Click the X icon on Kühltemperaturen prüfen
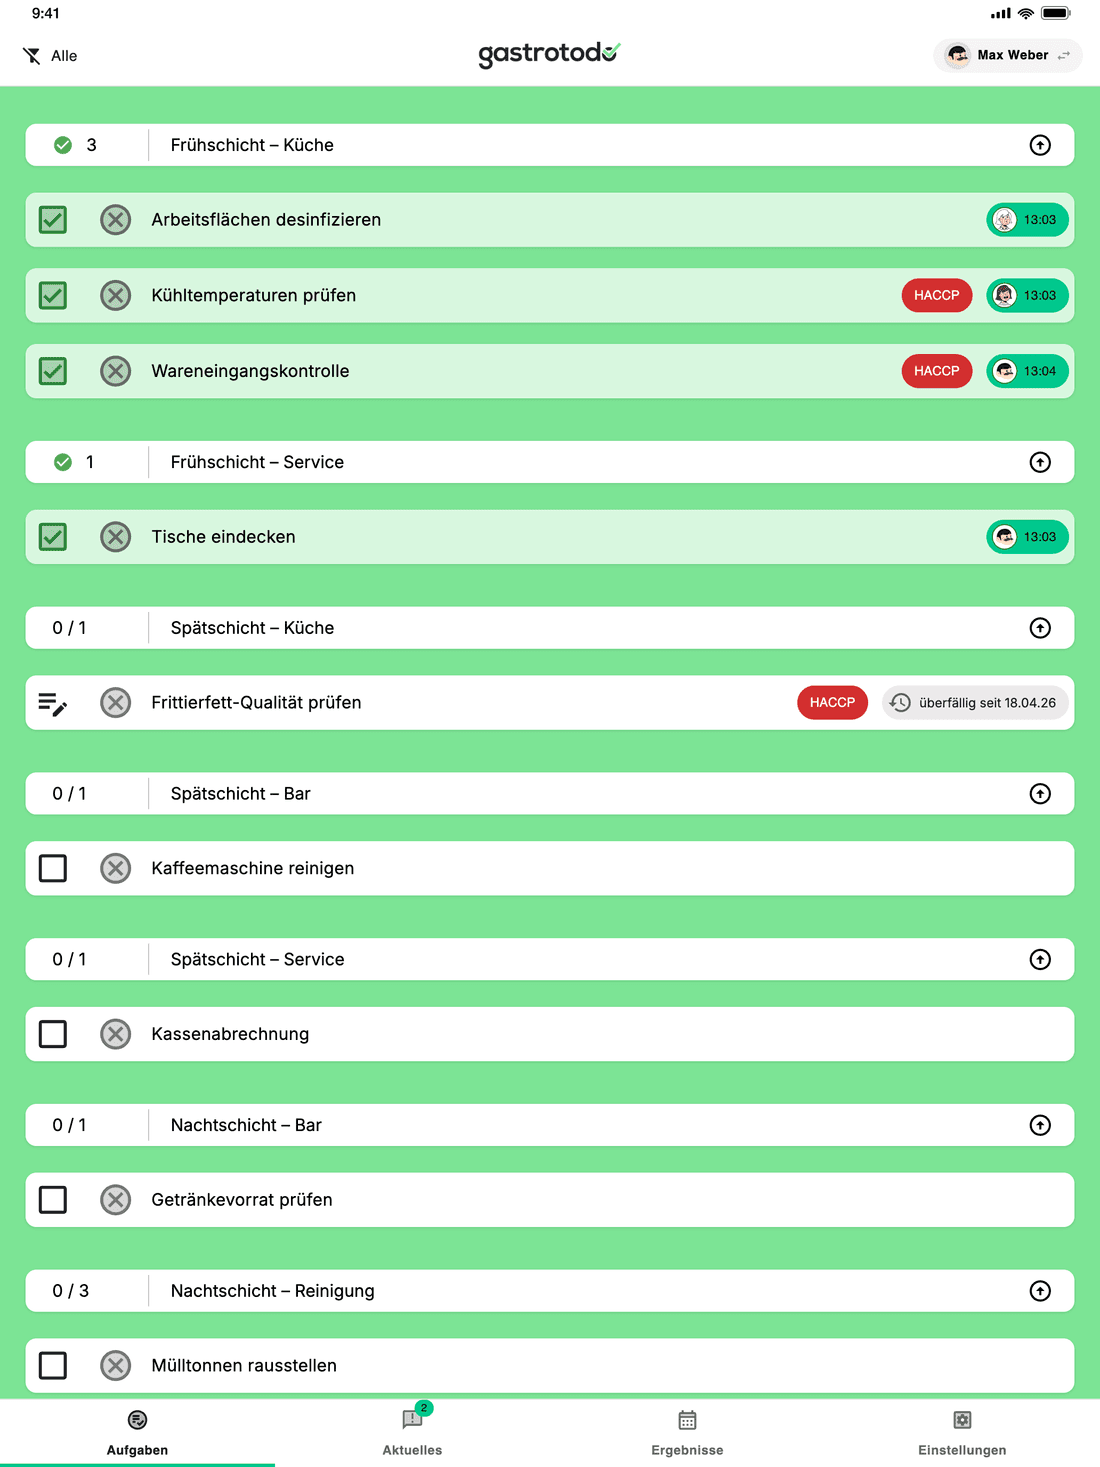The image size is (1100, 1467). (116, 296)
